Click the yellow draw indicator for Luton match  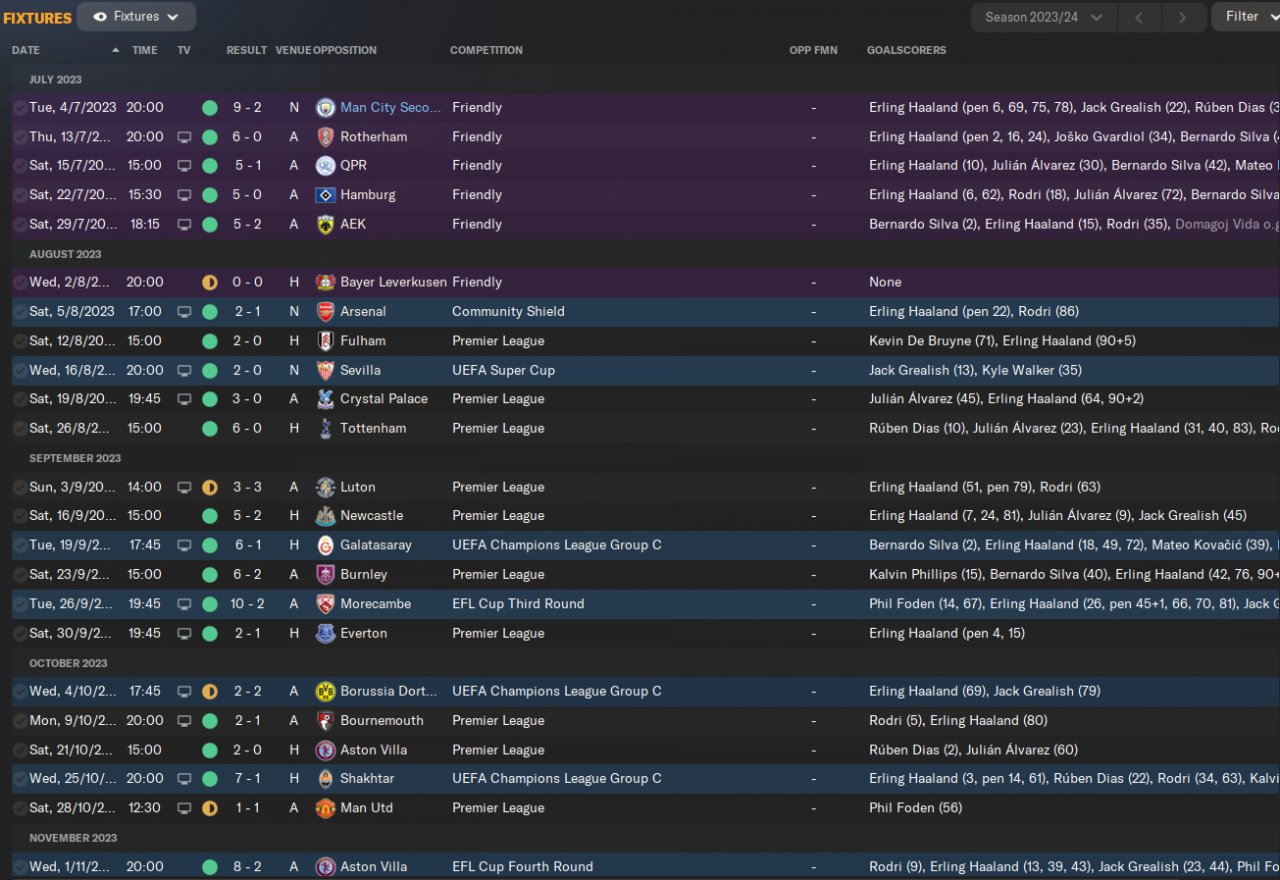pyautogui.click(x=210, y=488)
